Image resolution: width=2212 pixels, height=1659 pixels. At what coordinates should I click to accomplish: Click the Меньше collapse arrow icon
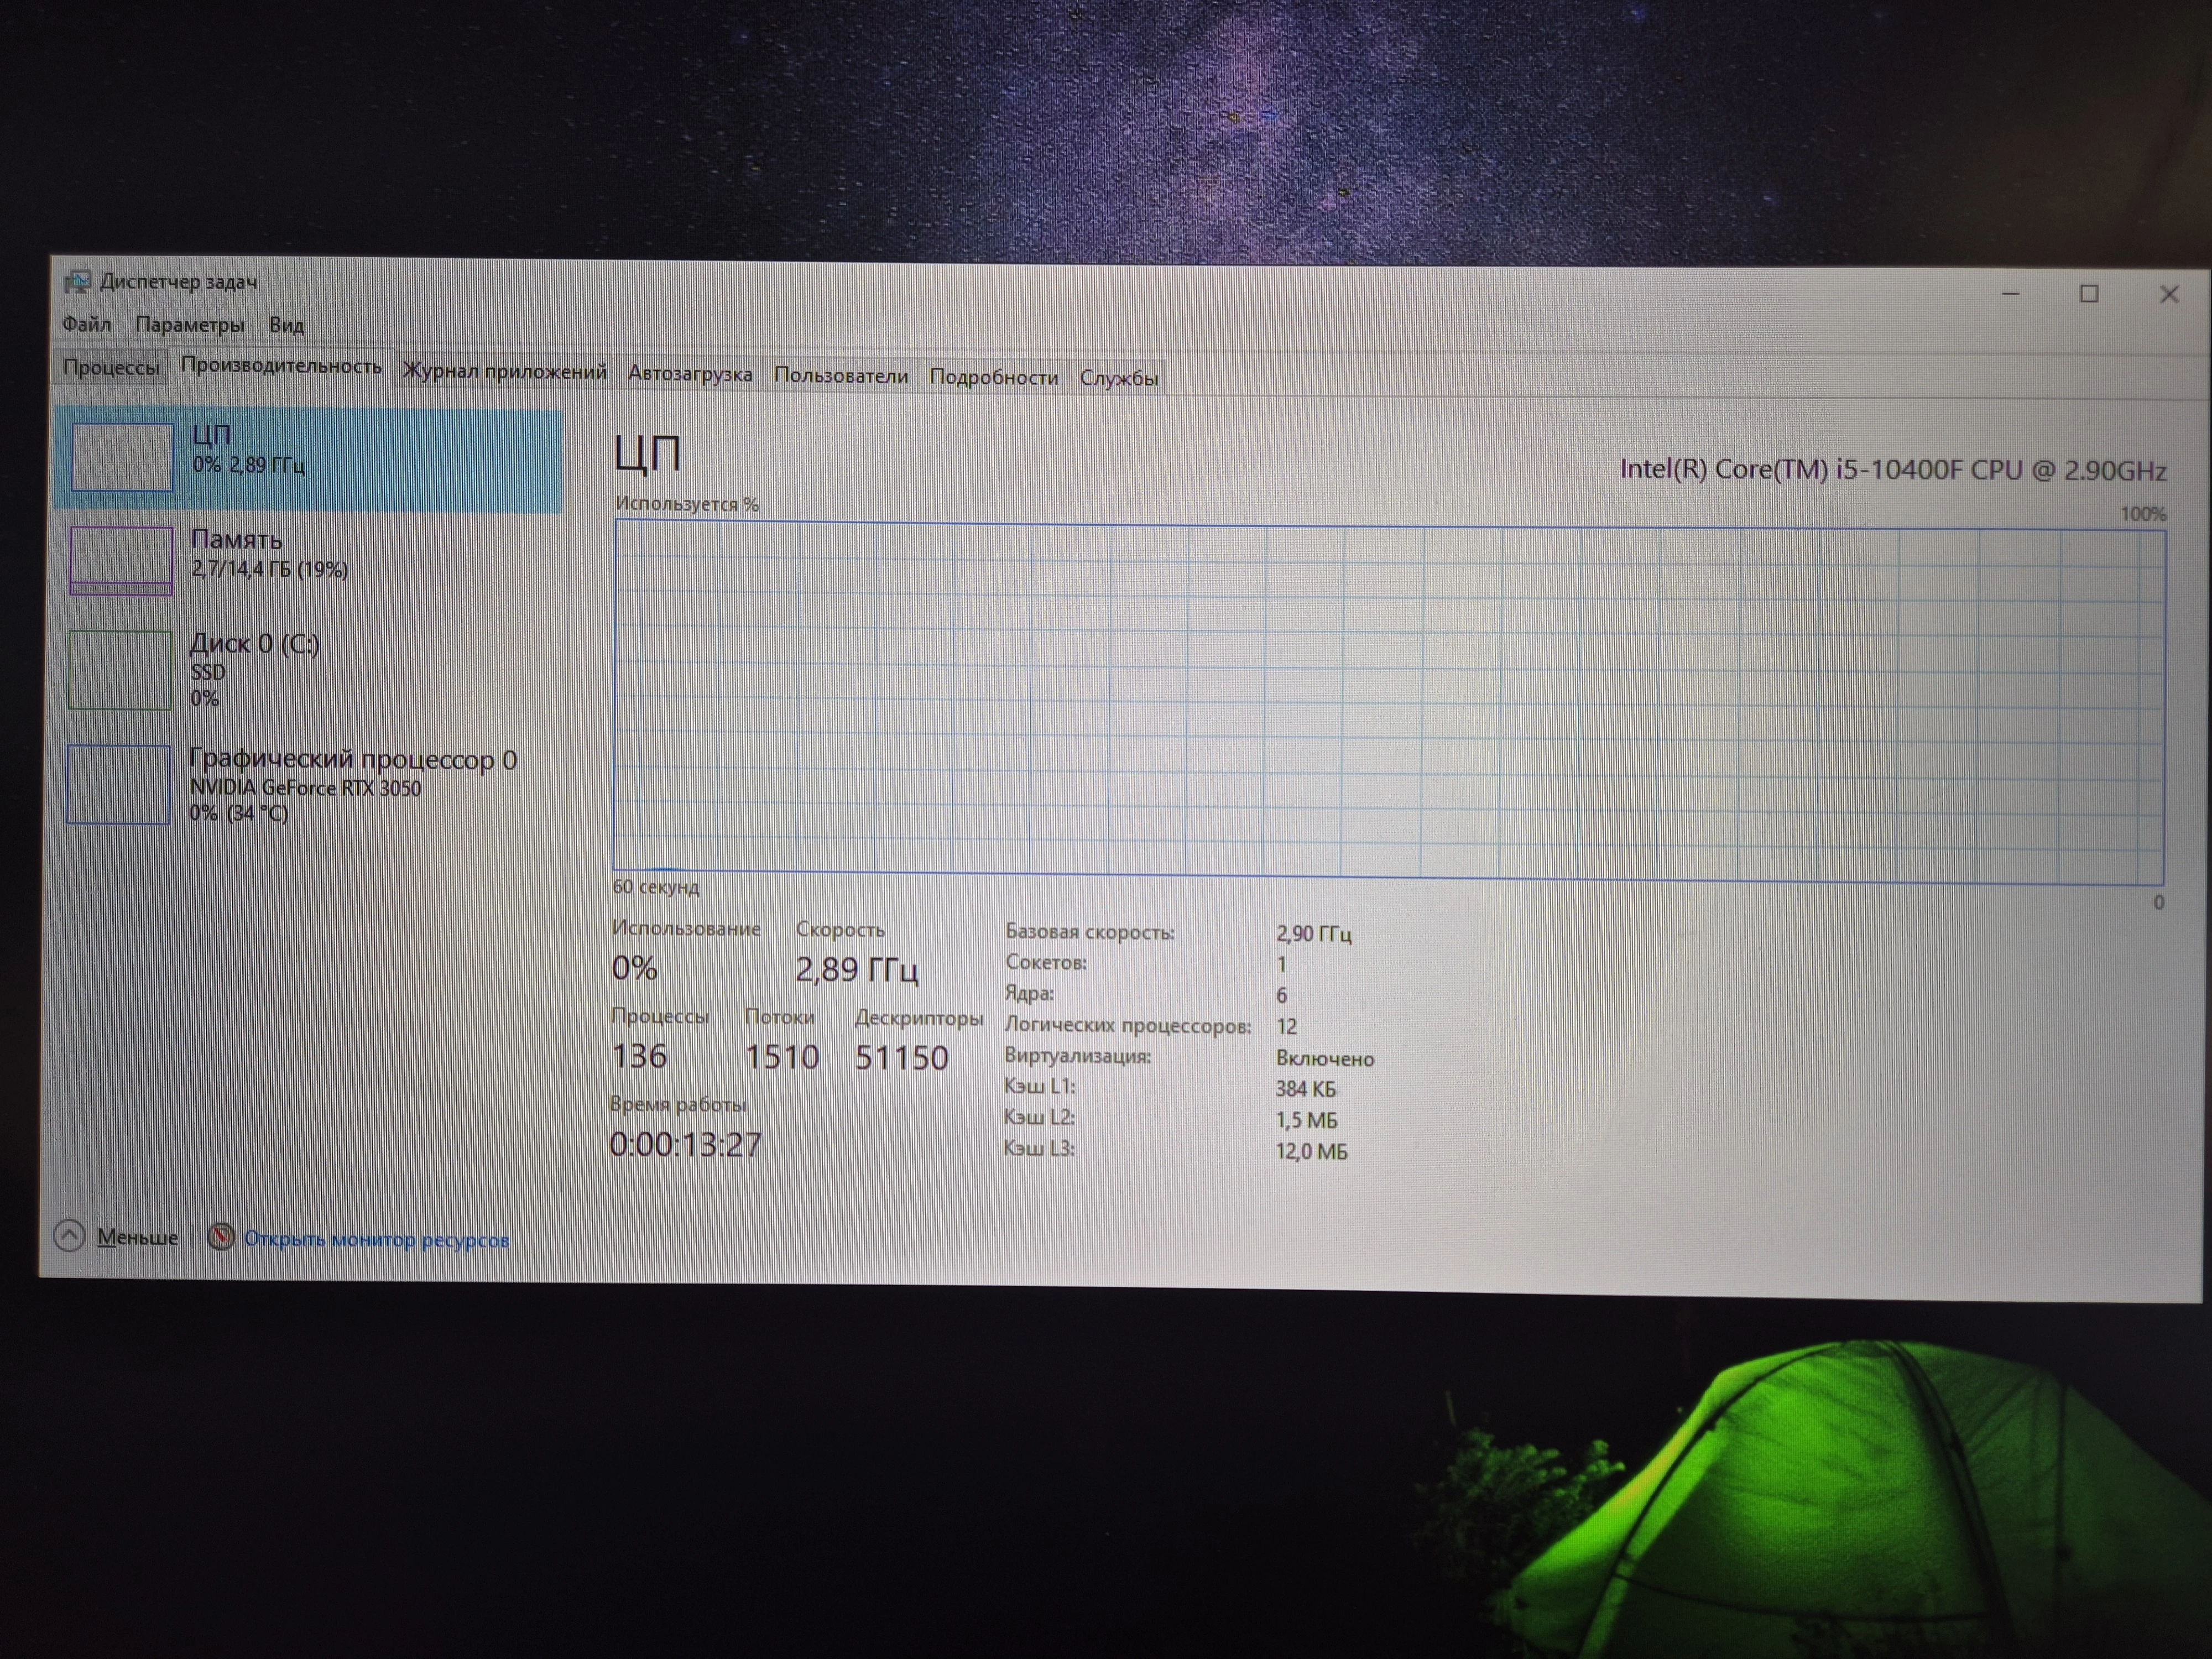[x=70, y=1236]
